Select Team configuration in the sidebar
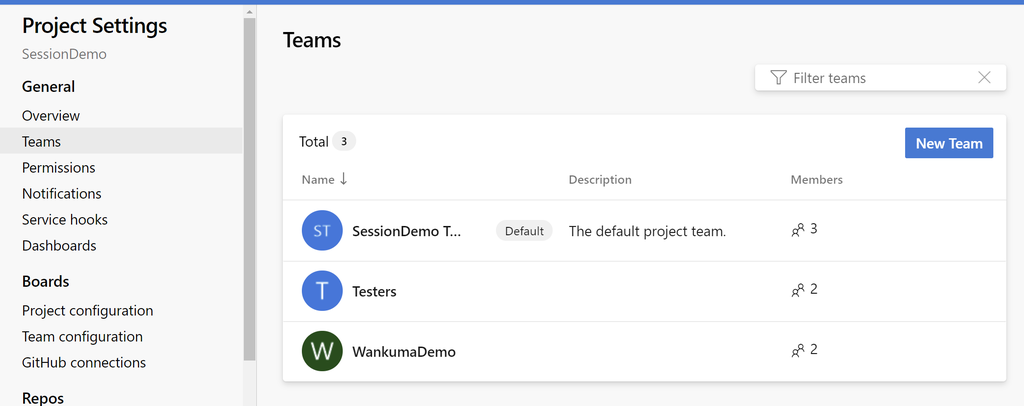 point(82,337)
